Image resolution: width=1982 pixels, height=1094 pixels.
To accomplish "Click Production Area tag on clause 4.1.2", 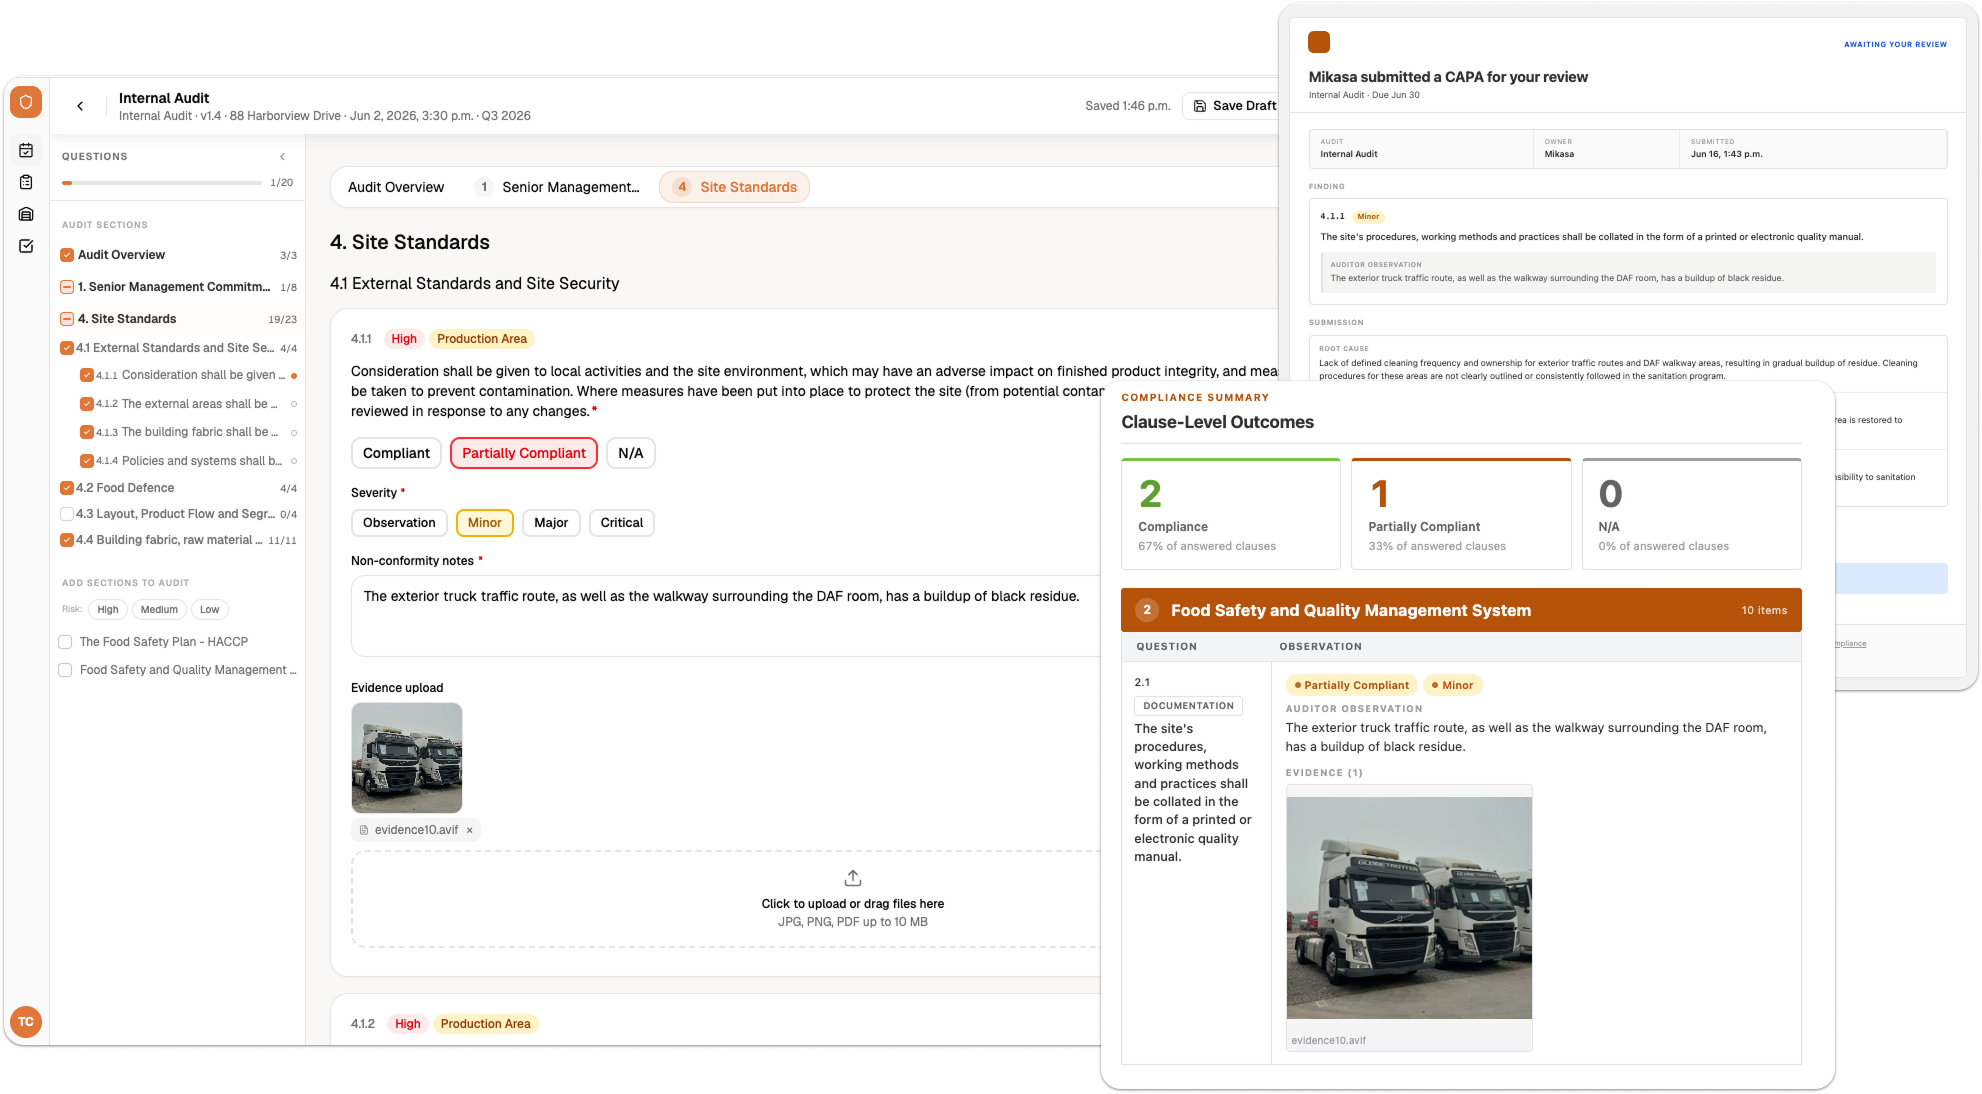I will [486, 1024].
